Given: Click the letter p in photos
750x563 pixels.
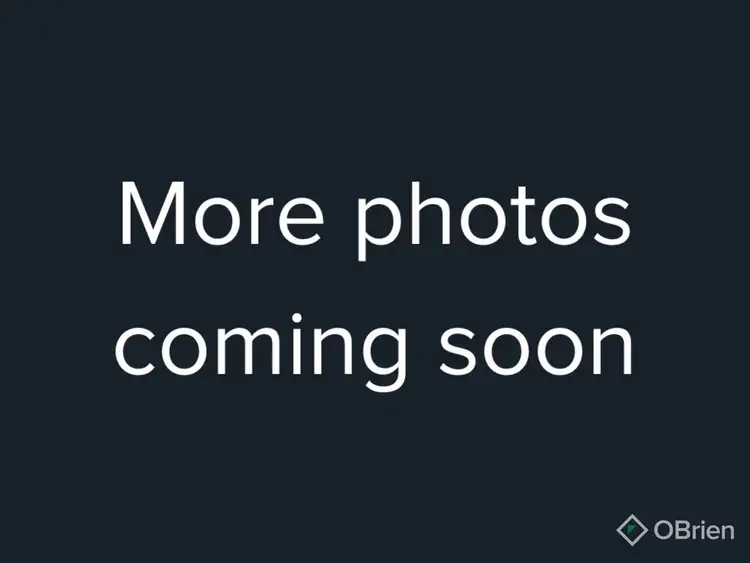Looking at the screenshot, I should (x=380, y=229).
